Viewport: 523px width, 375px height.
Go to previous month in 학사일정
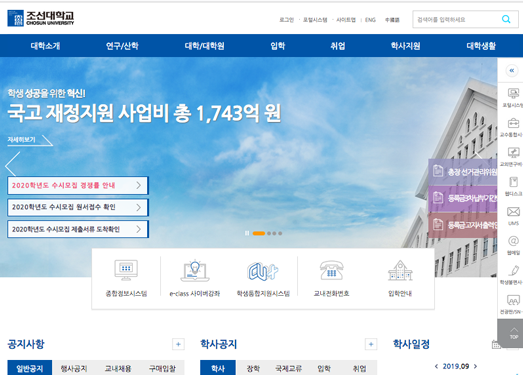(x=436, y=366)
